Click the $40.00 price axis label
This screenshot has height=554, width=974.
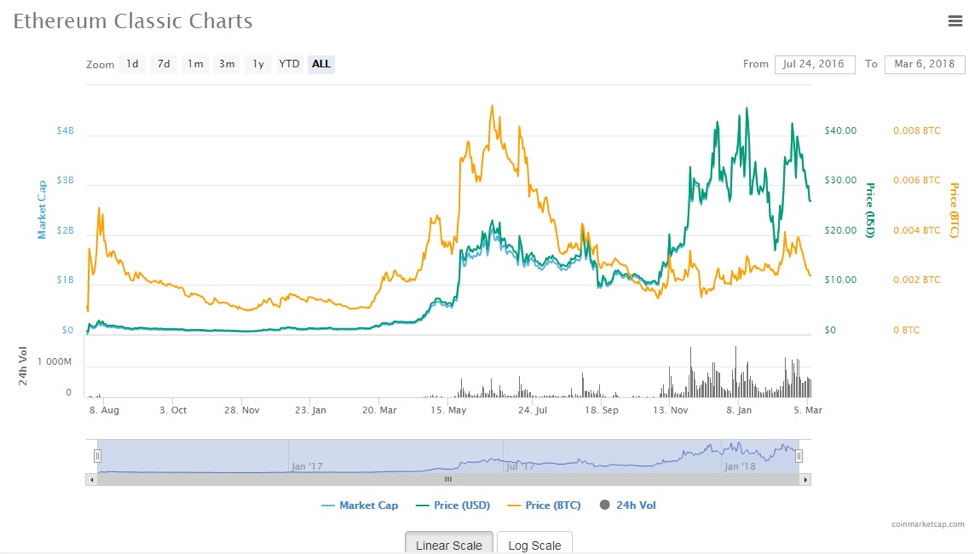click(x=840, y=130)
